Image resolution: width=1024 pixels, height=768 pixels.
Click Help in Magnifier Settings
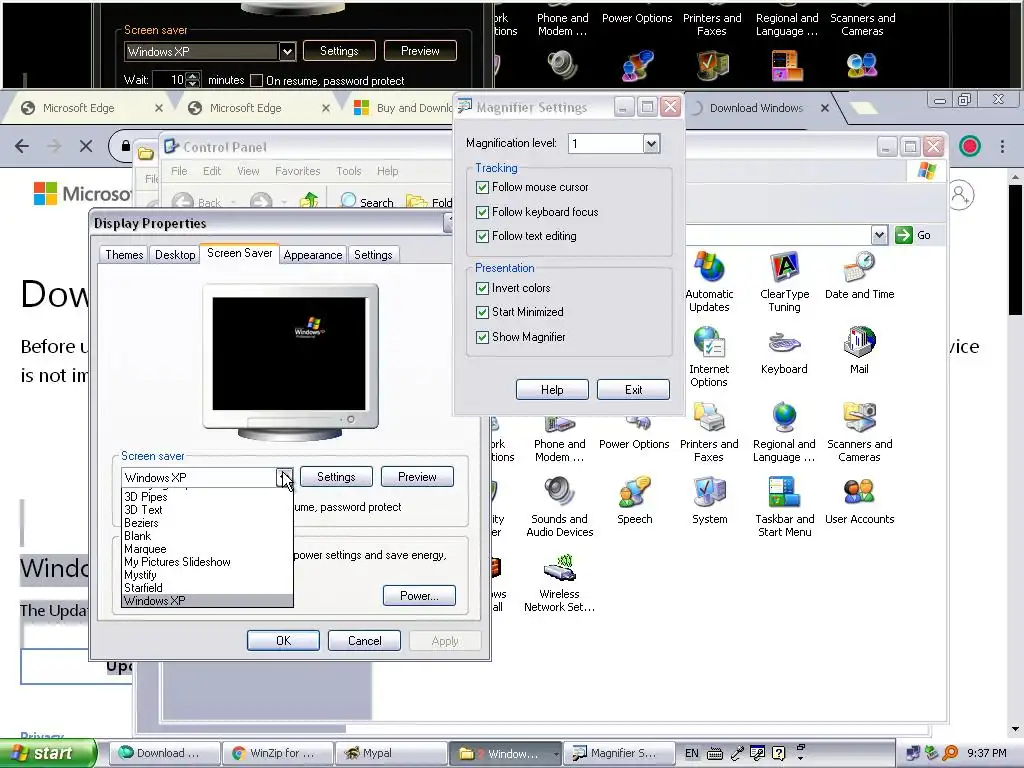click(x=552, y=390)
